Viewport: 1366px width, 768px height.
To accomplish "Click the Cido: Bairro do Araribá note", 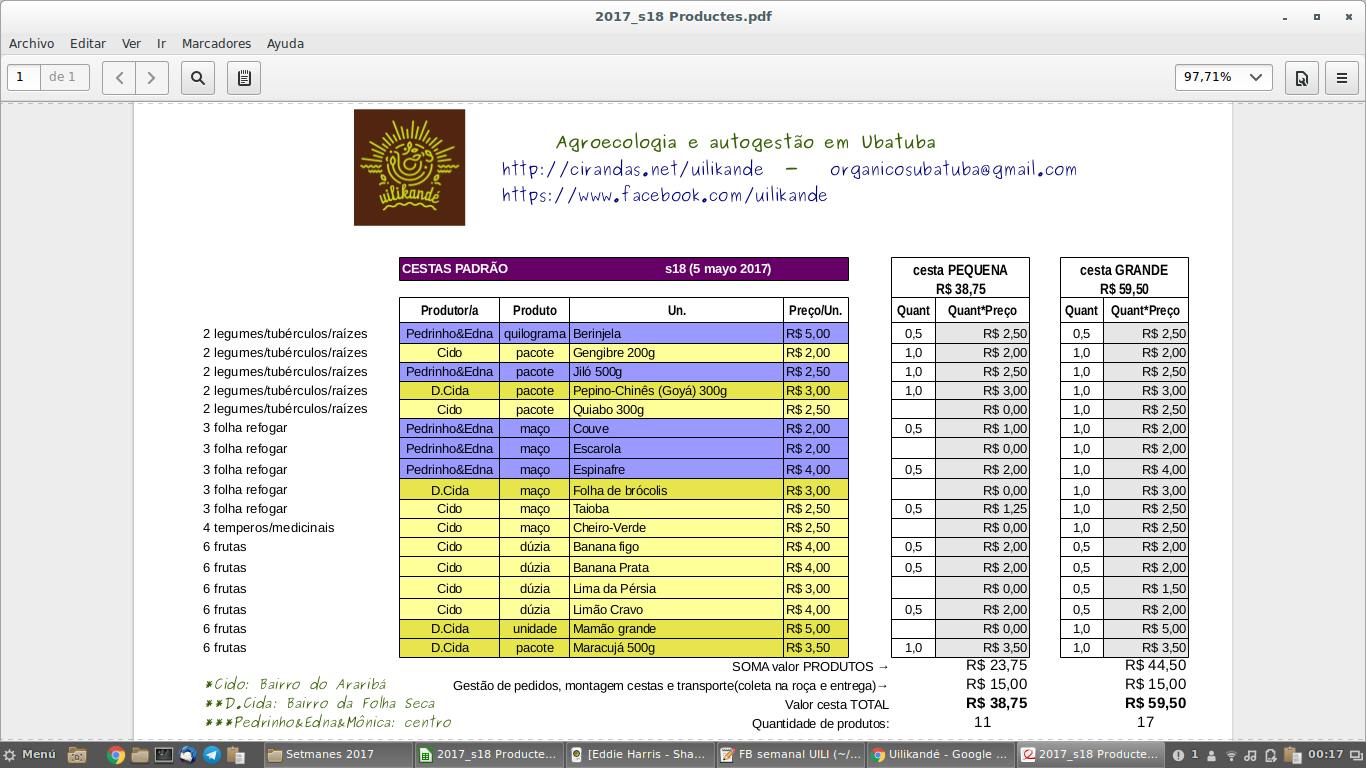I will pyautogui.click(x=295, y=685).
